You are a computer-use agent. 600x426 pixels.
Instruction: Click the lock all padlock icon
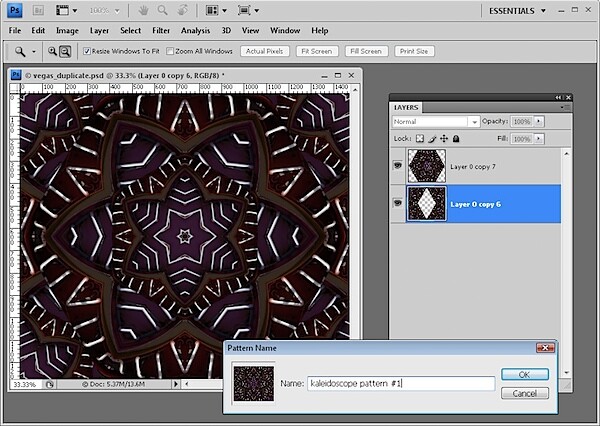tap(456, 139)
